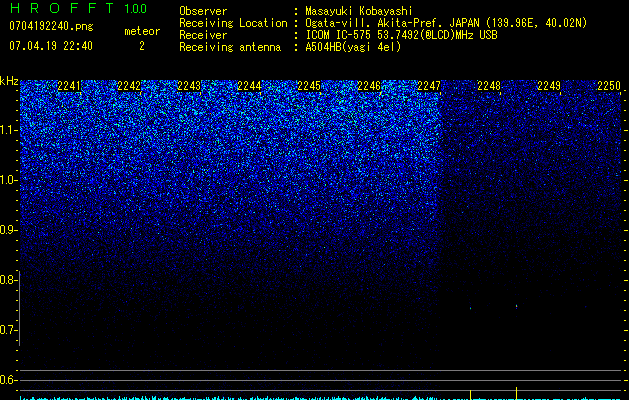Select the filename 0704192240.png
The image size is (629, 400).
coord(51,26)
